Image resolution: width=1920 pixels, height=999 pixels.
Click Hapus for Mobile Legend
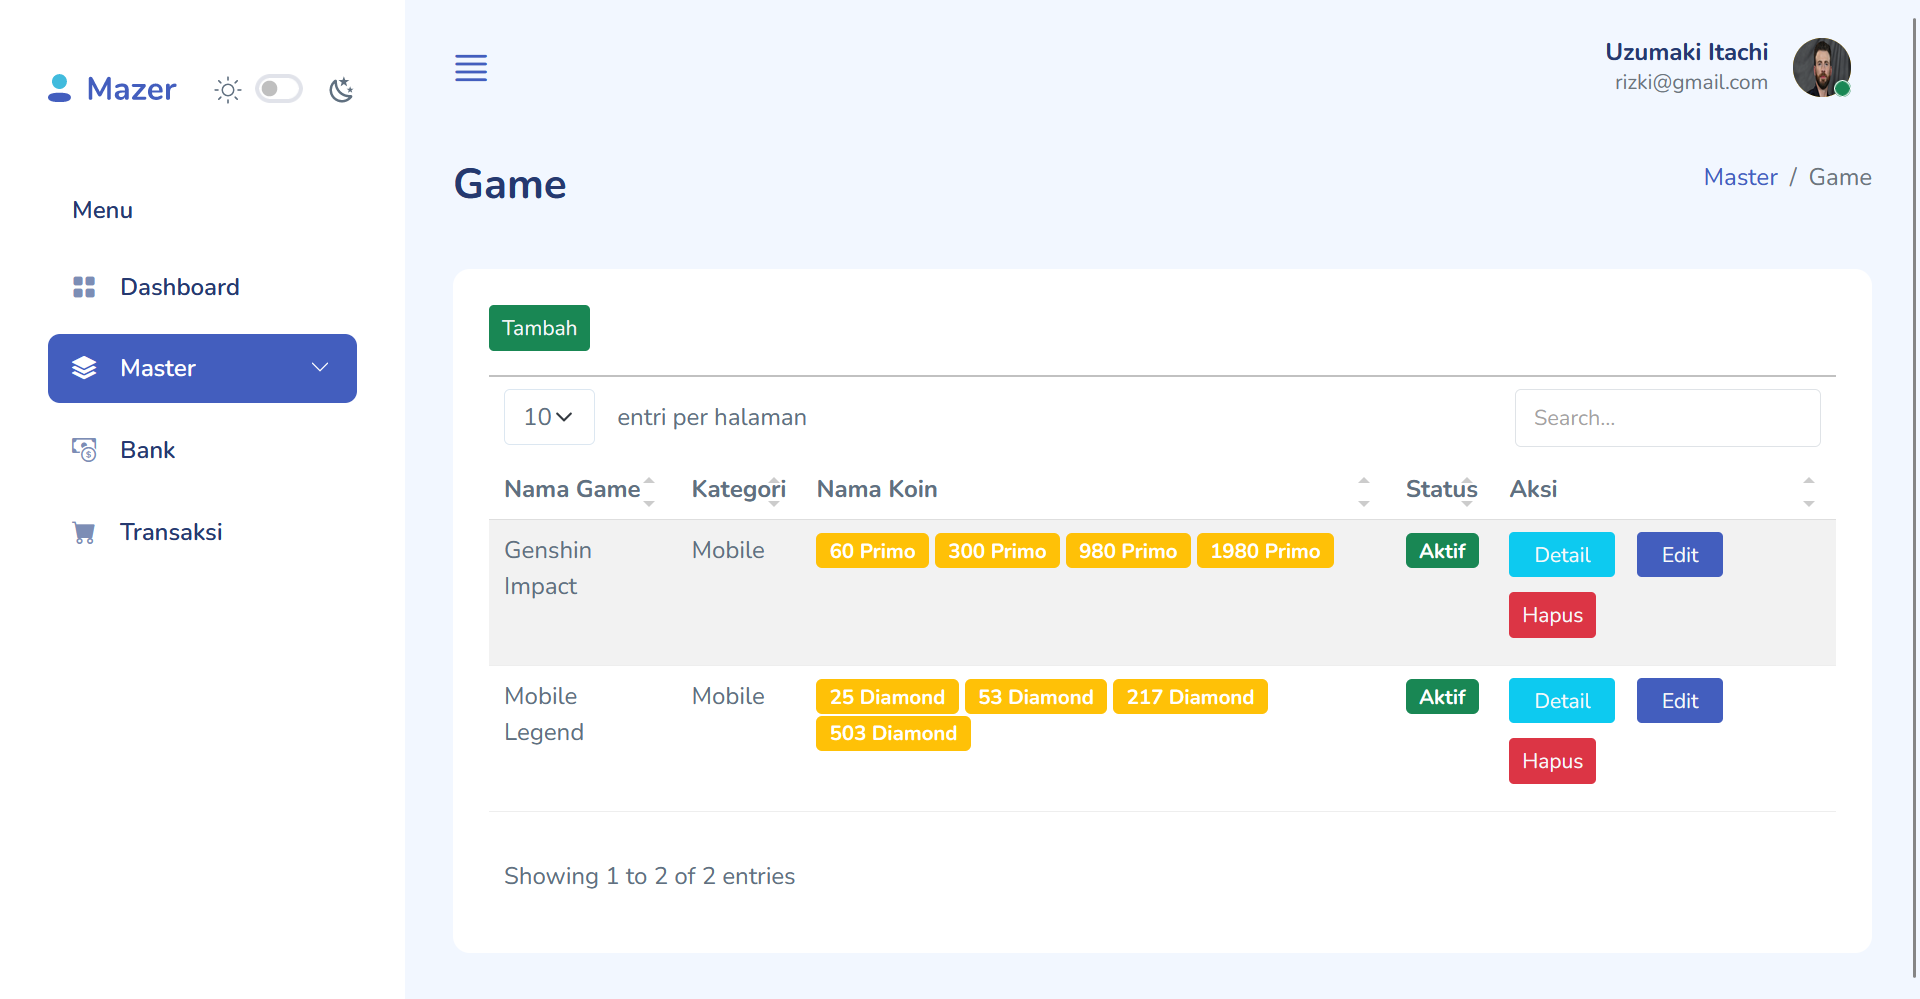coord(1551,761)
